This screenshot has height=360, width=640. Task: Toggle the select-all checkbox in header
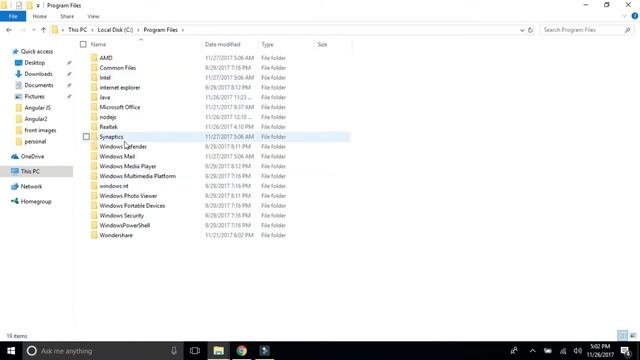(83, 44)
